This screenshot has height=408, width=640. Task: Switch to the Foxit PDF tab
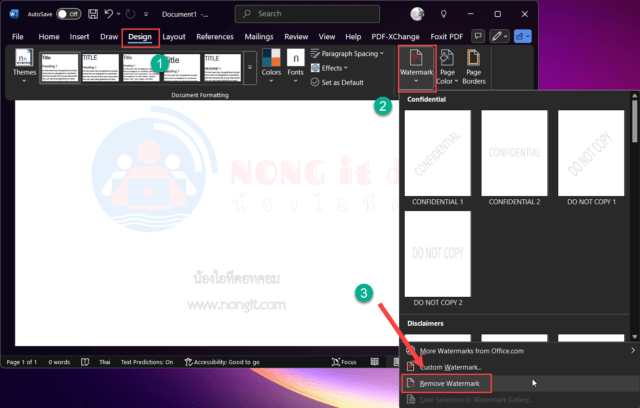coord(447,37)
